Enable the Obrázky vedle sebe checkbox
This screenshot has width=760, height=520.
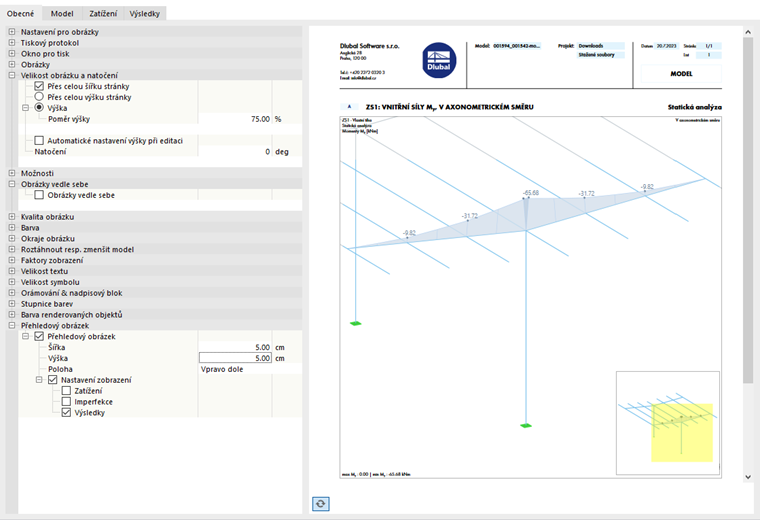tap(39, 195)
